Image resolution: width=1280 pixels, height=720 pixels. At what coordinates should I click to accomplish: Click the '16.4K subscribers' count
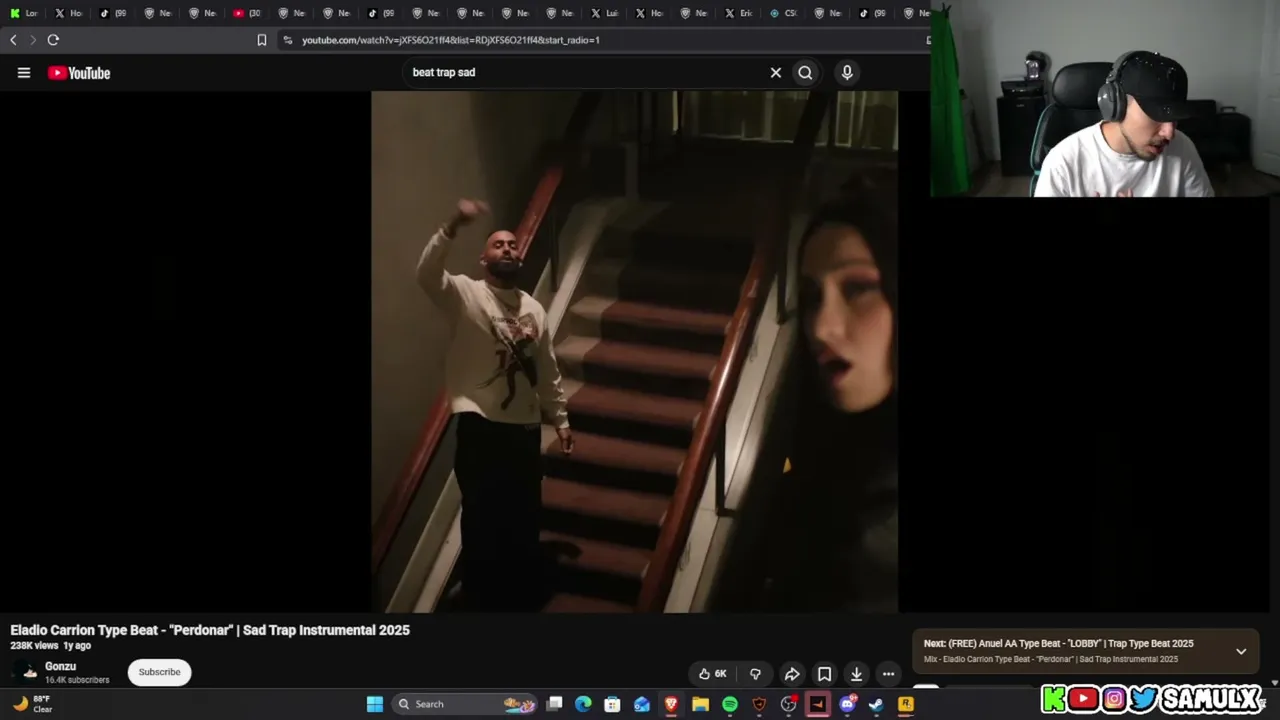(x=77, y=680)
